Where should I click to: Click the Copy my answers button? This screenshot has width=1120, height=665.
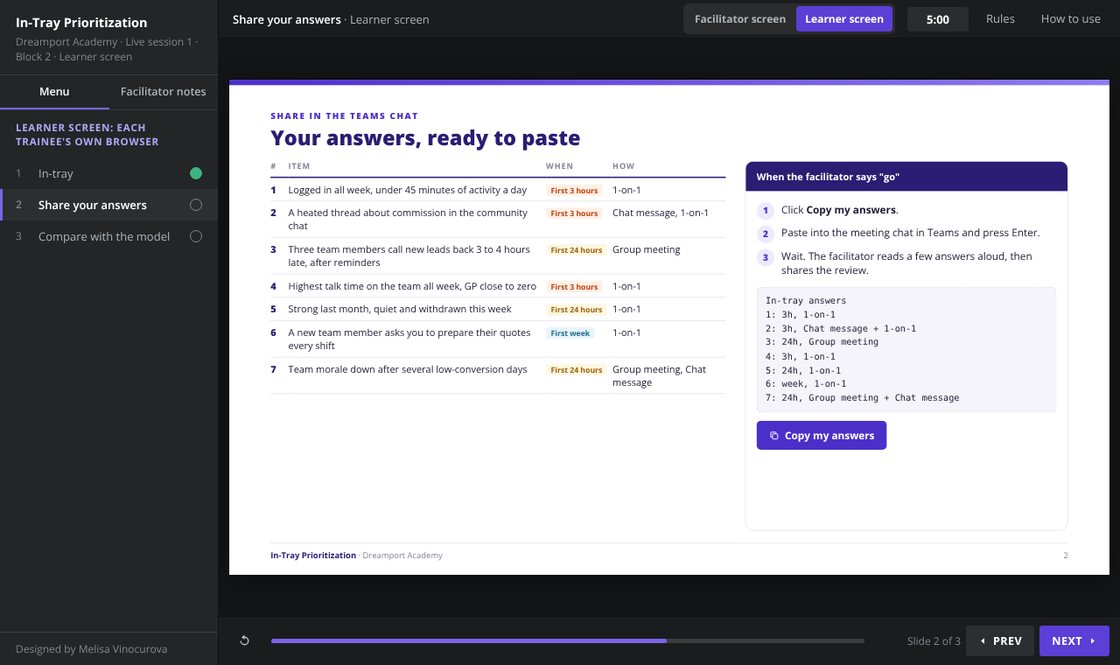click(x=821, y=436)
